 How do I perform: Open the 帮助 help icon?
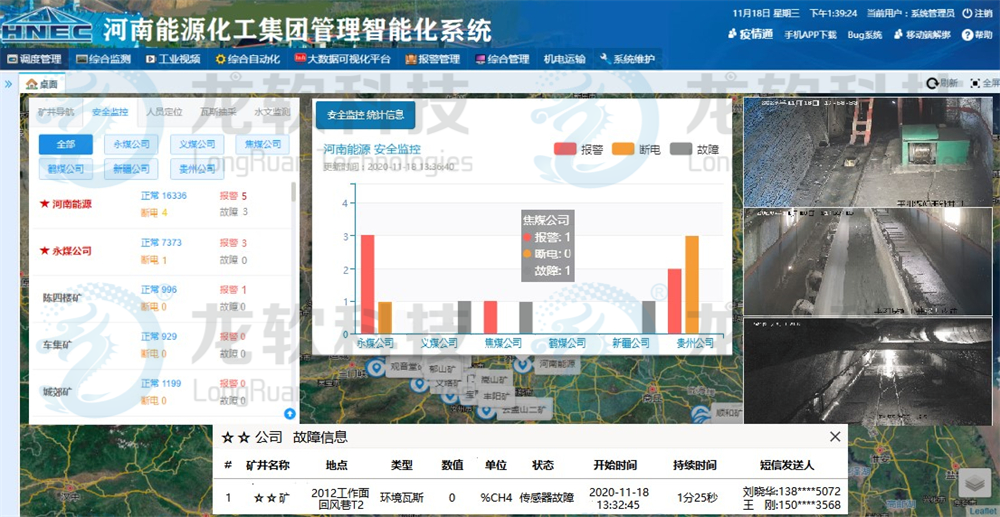(966, 35)
